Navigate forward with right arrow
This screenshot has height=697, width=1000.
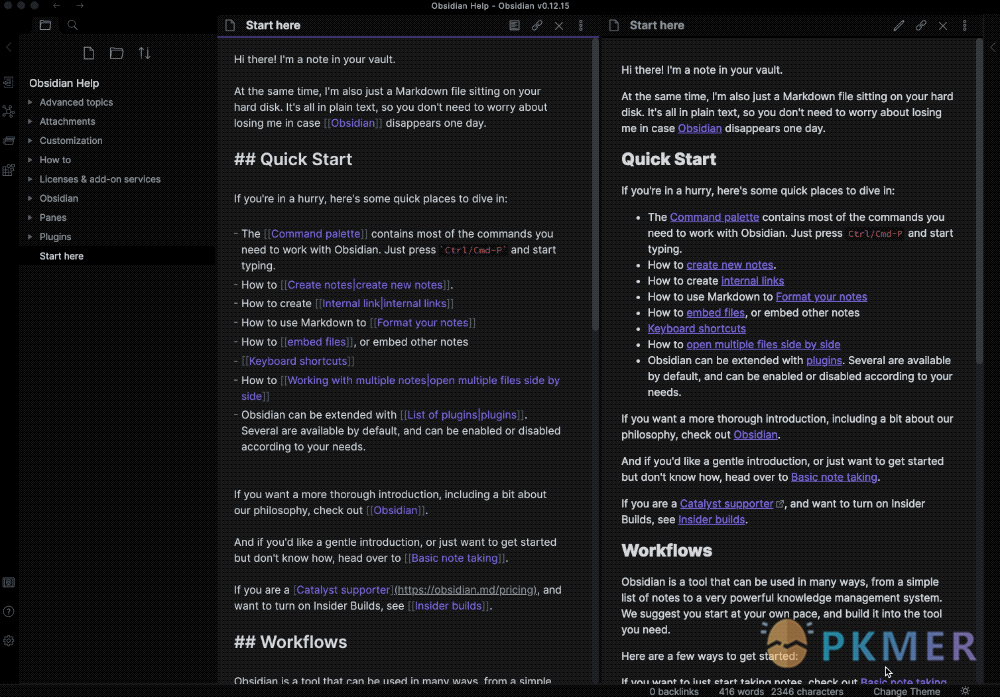pyautogui.click(x=80, y=6)
